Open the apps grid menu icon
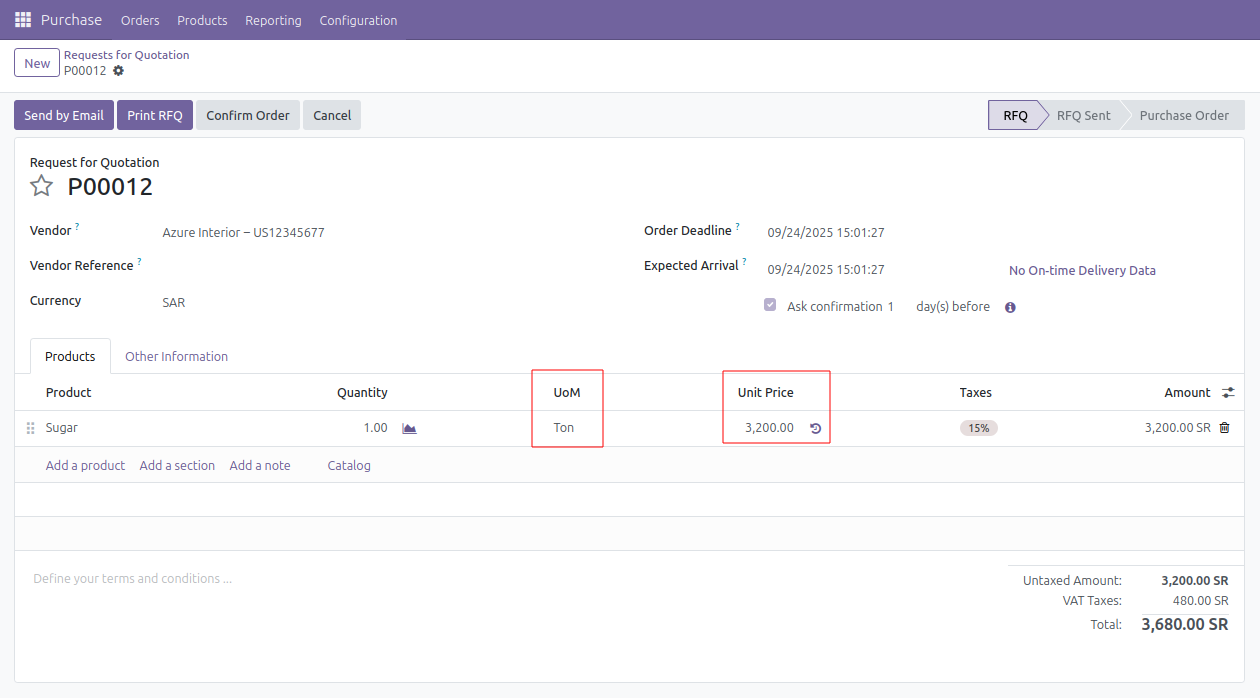1260x698 pixels. click(23, 20)
